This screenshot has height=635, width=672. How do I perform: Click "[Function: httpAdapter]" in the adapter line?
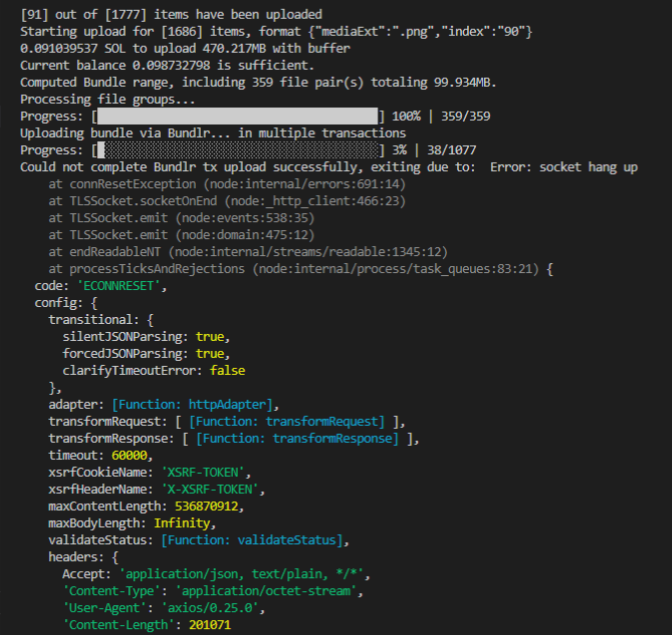tap(192, 404)
